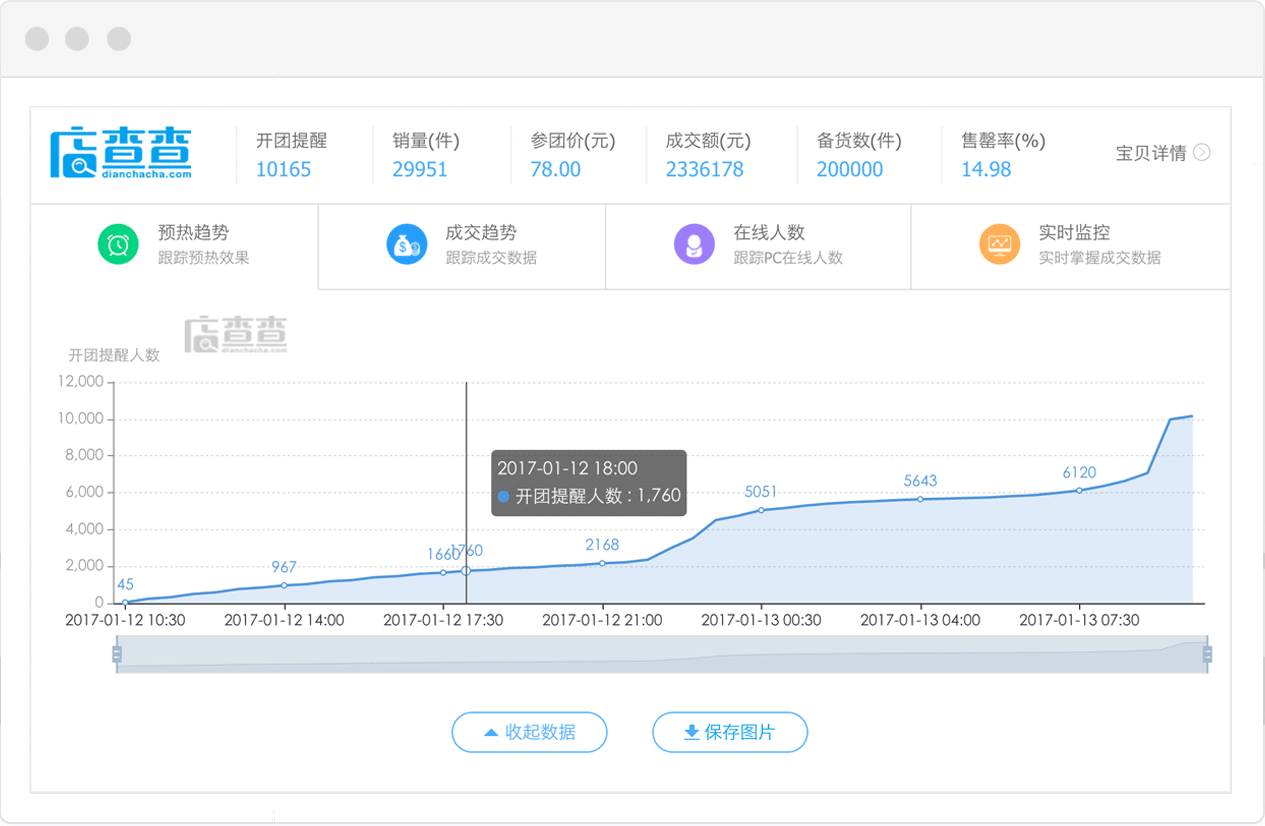Click the highlighted 1760 data point
1265x826 pixels.
point(466,570)
